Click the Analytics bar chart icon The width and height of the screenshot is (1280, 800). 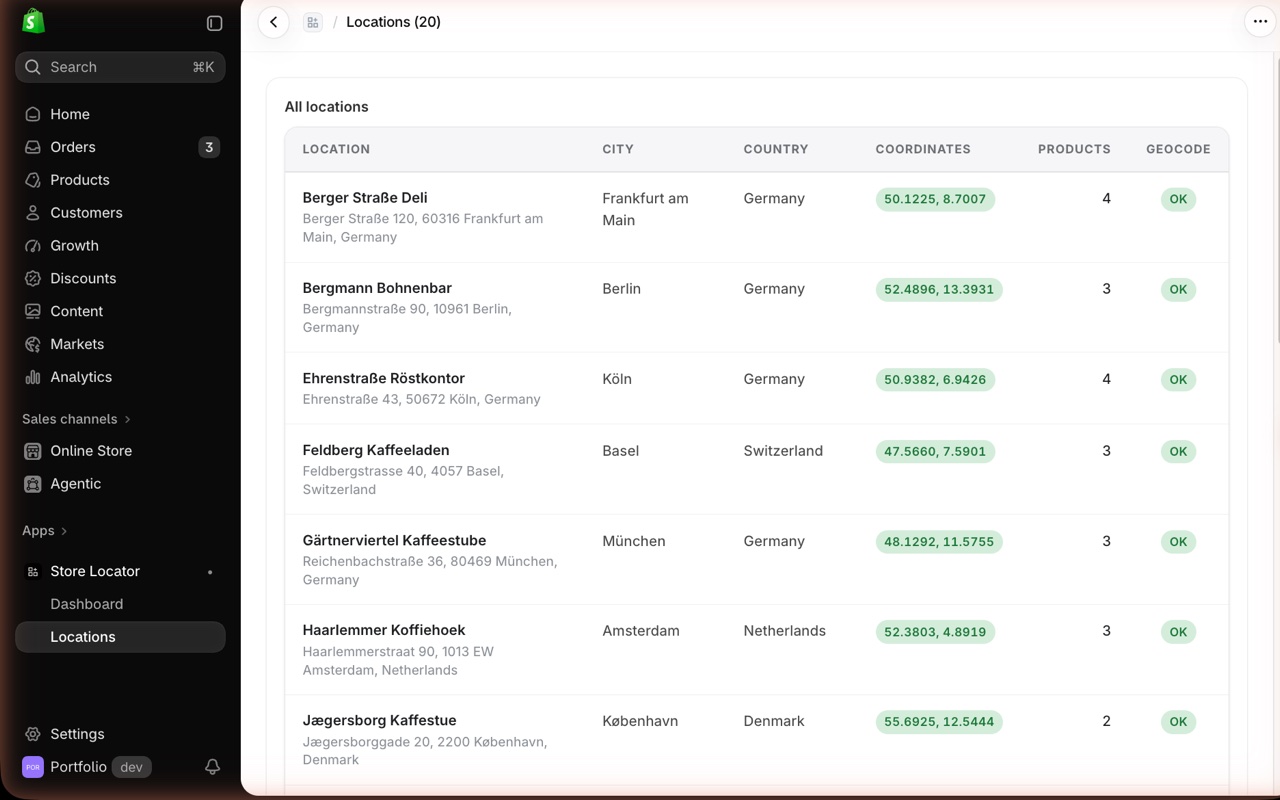pos(33,377)
